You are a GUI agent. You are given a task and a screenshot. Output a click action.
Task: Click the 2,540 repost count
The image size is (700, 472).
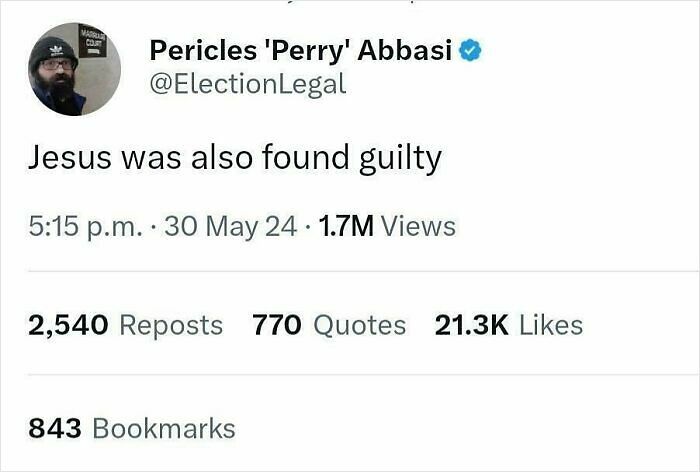click(68, 325)
